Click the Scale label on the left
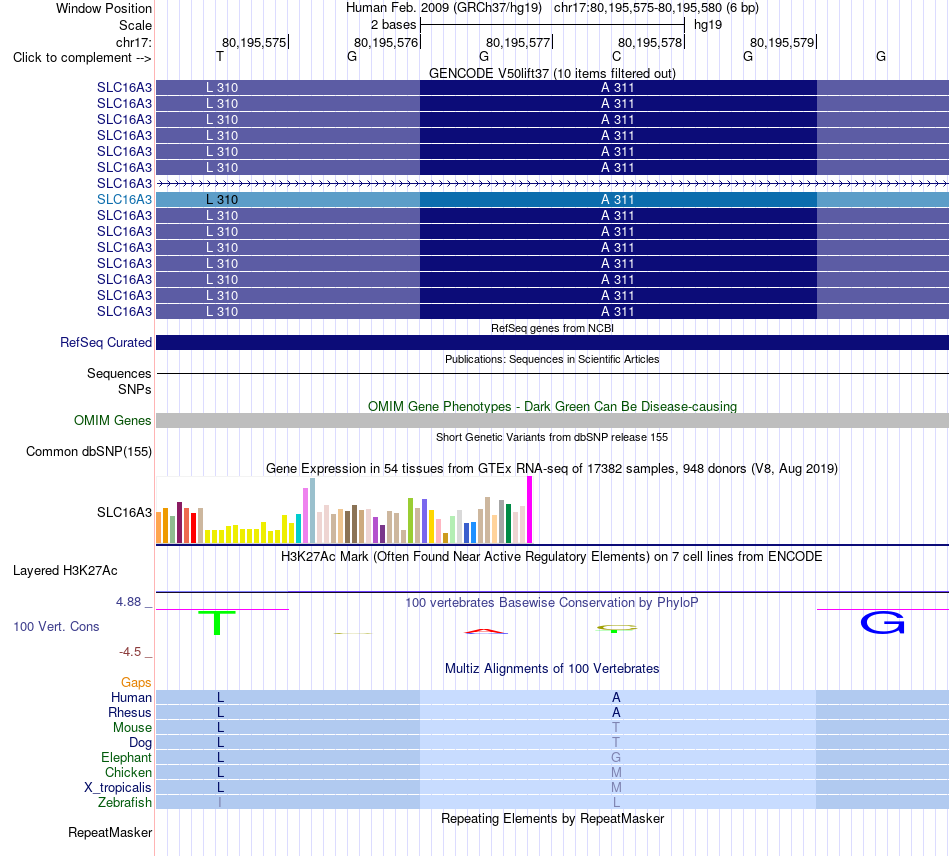The image size is (950, 856). [x=135, y=25]
